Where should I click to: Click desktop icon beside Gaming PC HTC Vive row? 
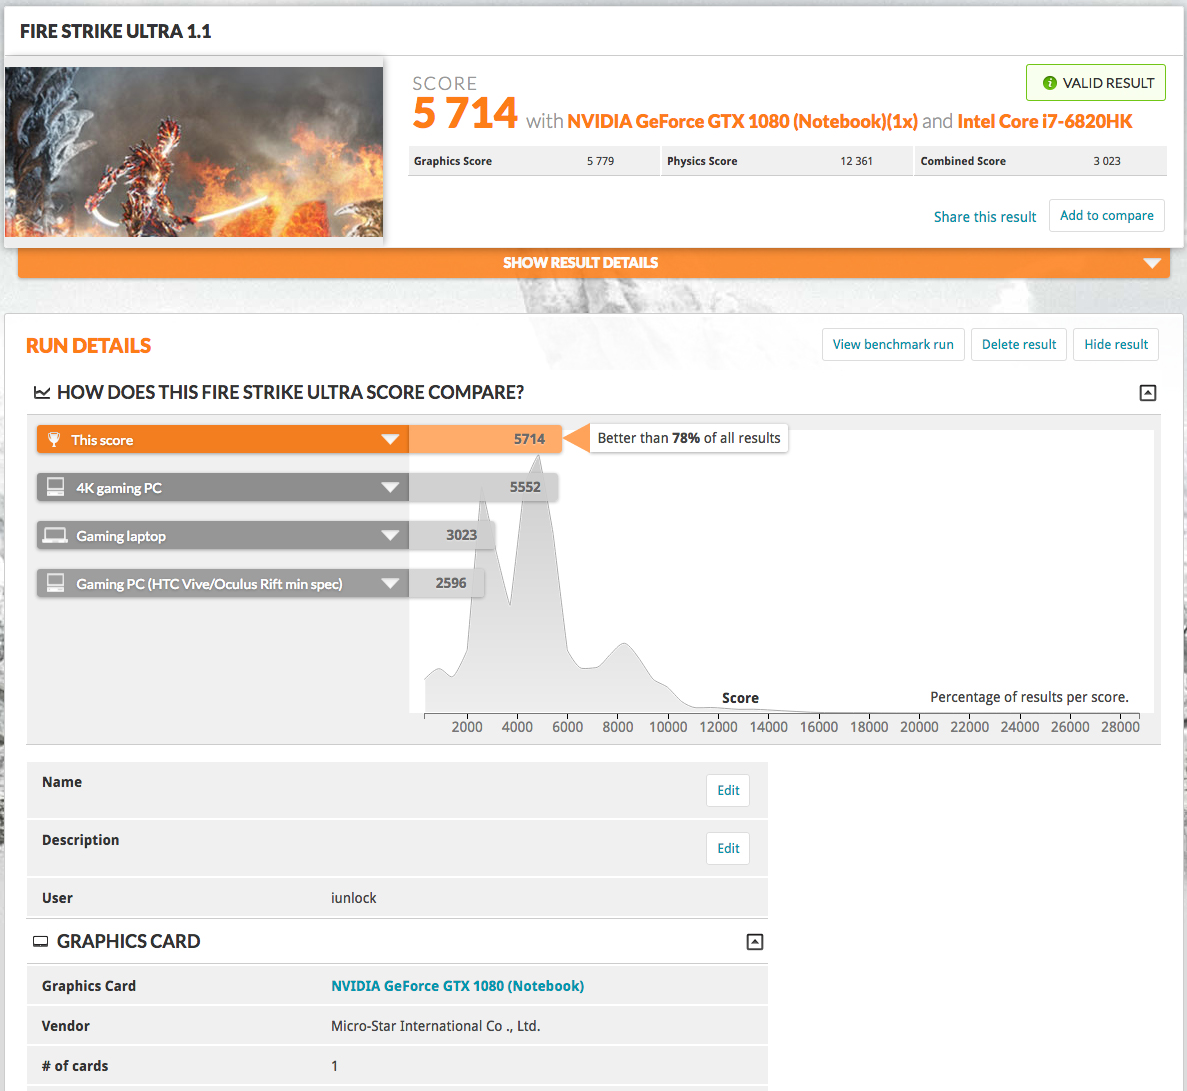tap(55, 582)
